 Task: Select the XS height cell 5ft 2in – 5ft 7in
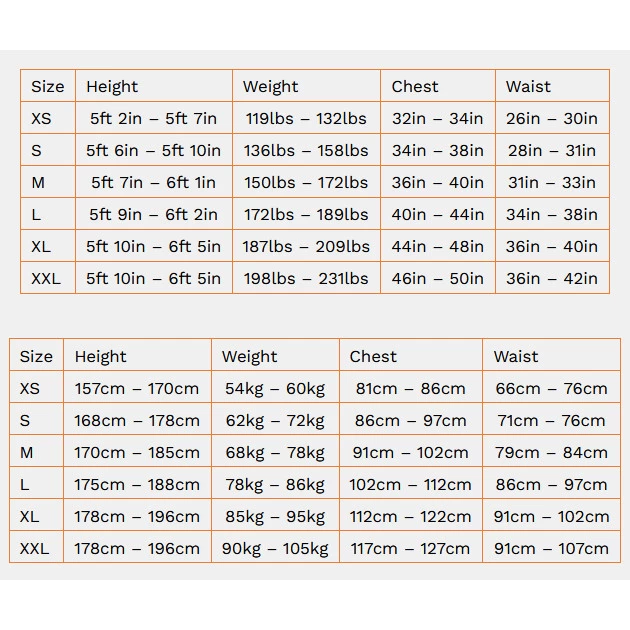tap(153, 118)
